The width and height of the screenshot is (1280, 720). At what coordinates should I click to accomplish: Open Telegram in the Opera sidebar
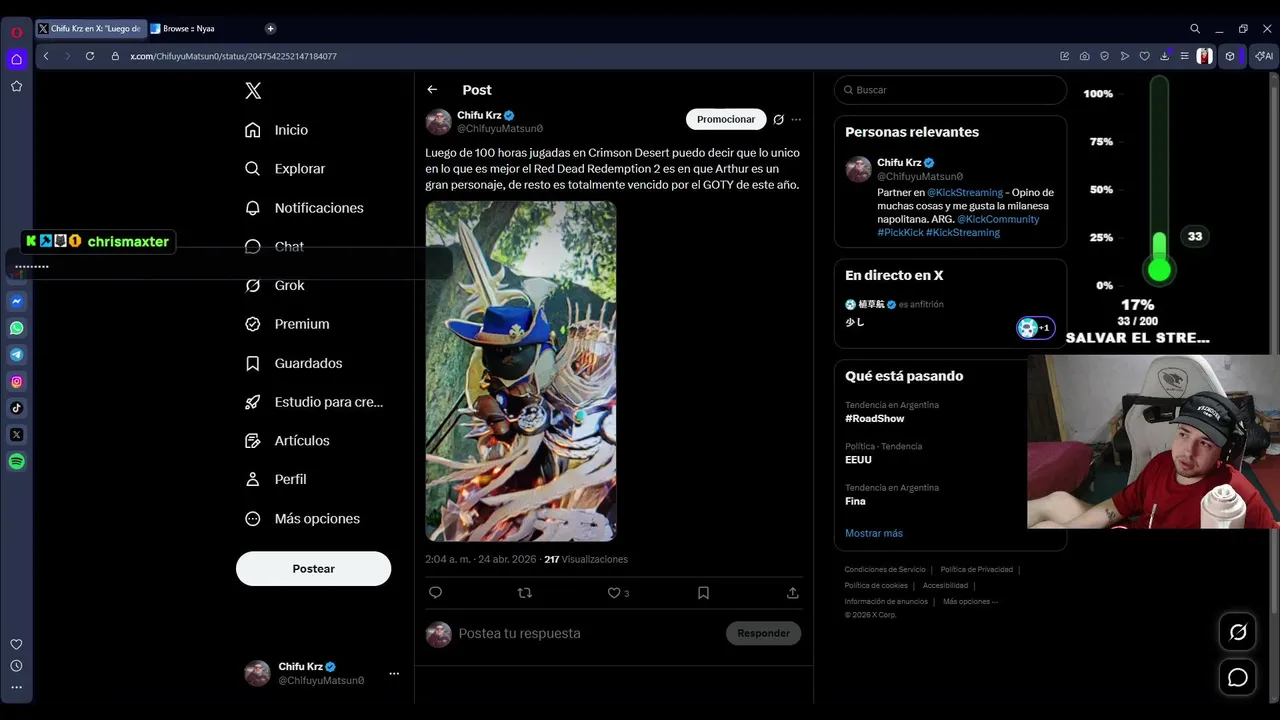[16, 354]
